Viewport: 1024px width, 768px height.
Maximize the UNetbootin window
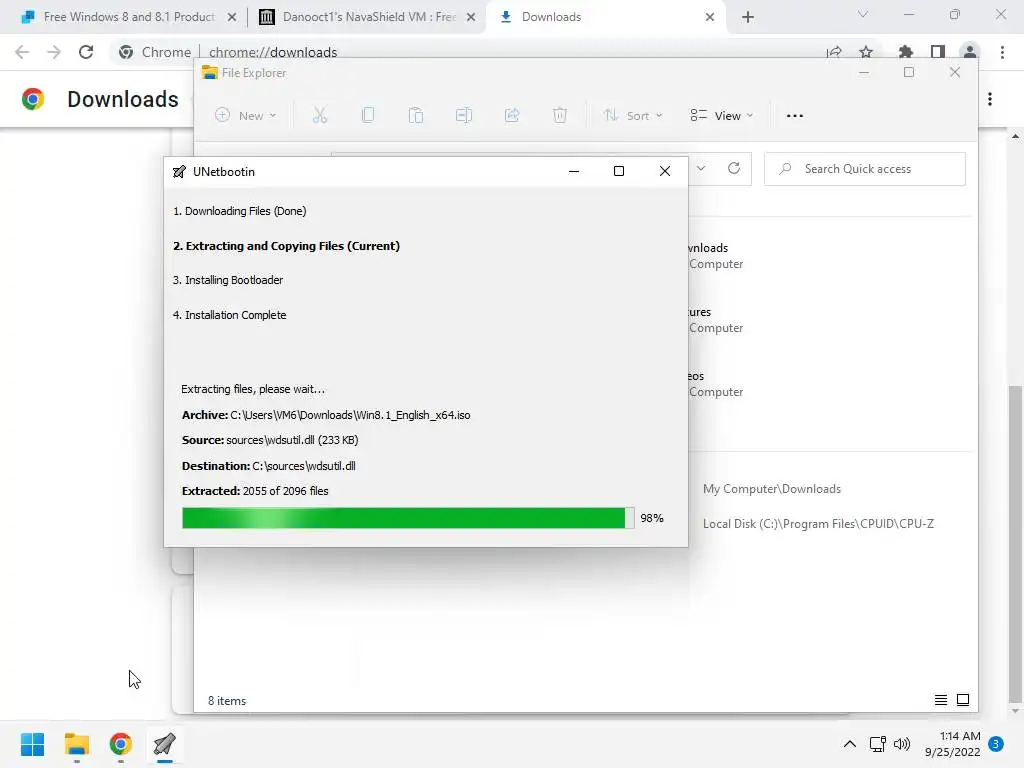(x=618, y=172)
